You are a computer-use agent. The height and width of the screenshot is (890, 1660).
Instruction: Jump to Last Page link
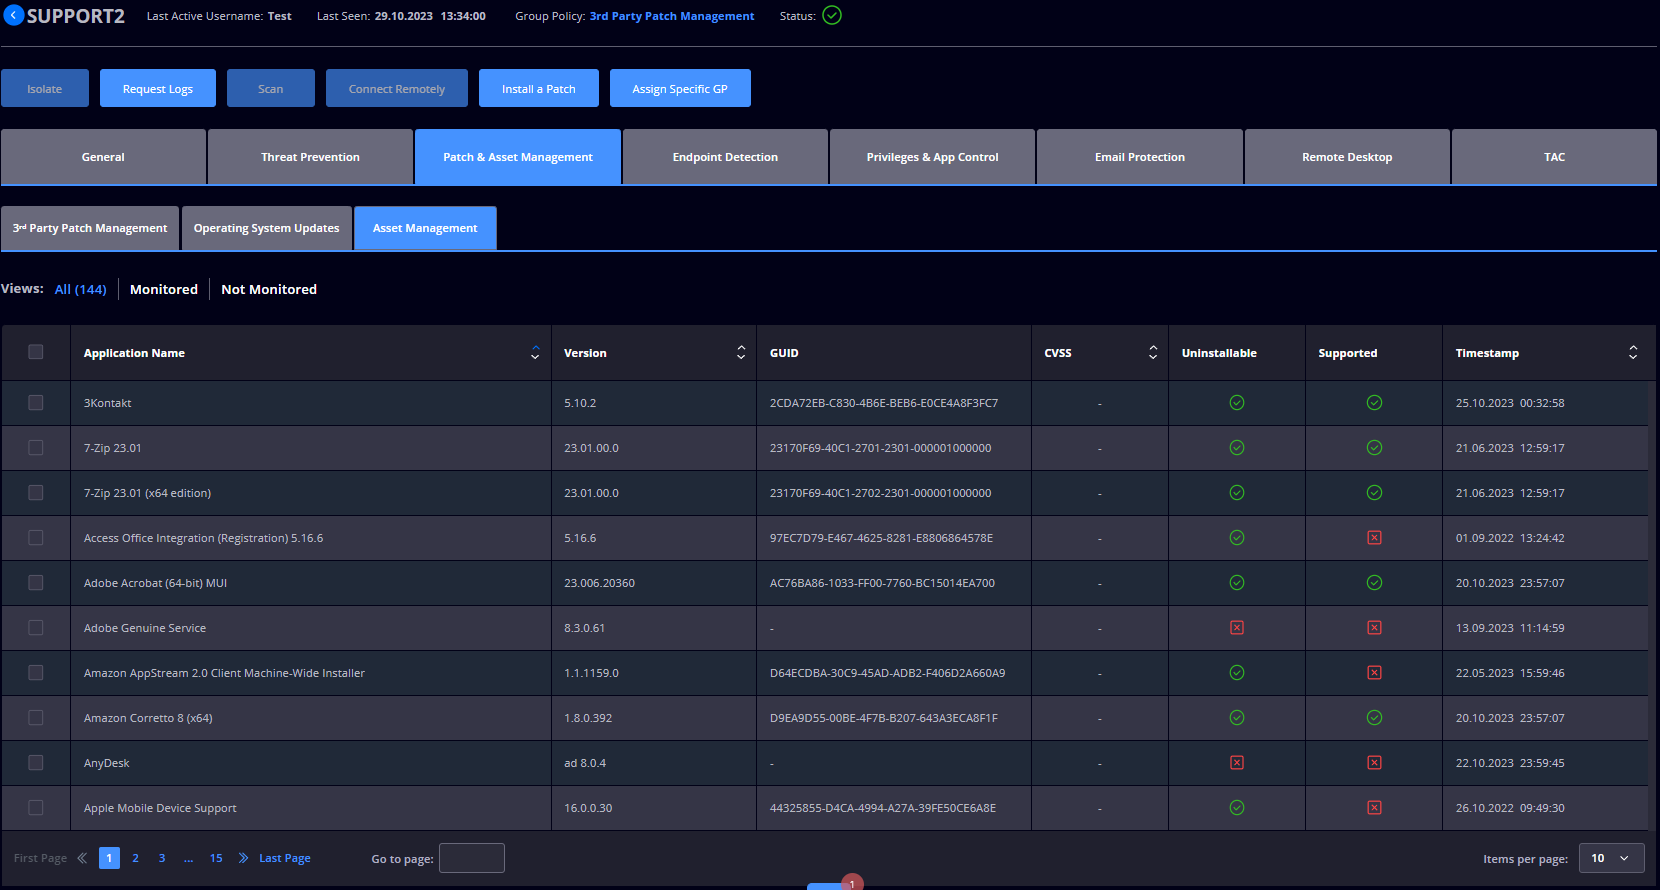pos(285,858)
